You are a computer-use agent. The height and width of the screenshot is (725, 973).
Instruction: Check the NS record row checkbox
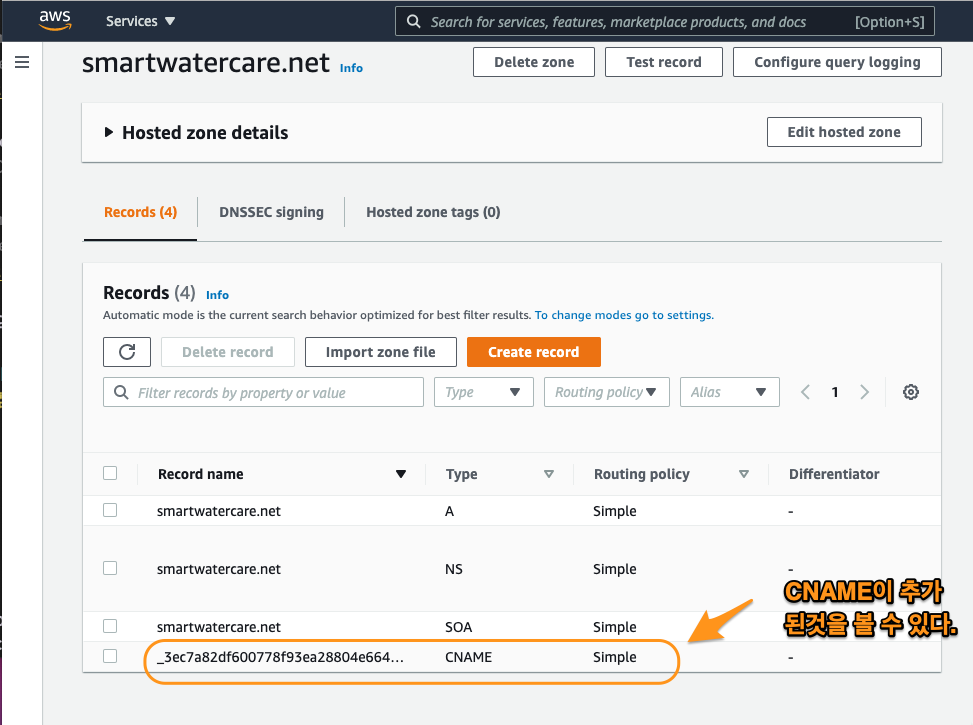pyautogui.click(x=110, y=568)
